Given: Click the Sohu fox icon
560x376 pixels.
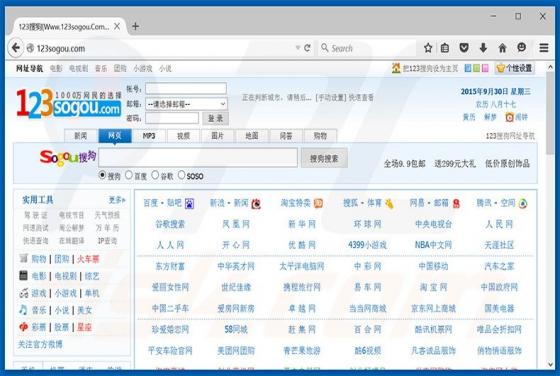Looking at the screenshot, I should [389, 204].
